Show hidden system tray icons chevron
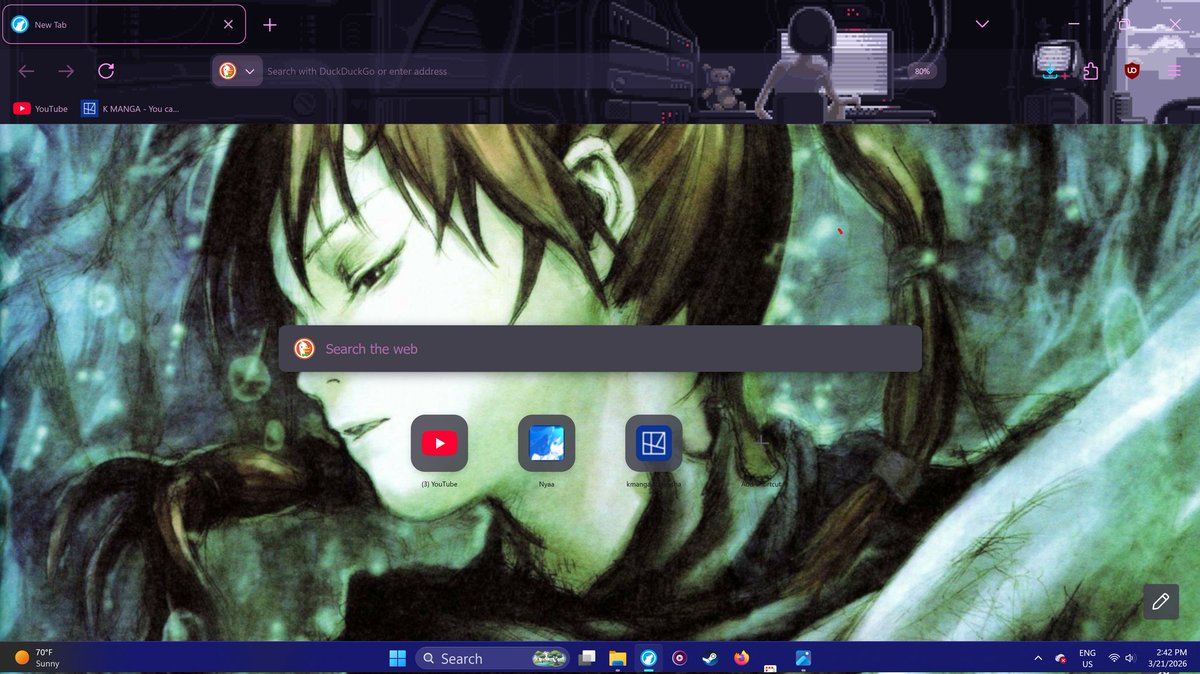Viewport: 1200px width, 674px height. tap(1037, 658)
